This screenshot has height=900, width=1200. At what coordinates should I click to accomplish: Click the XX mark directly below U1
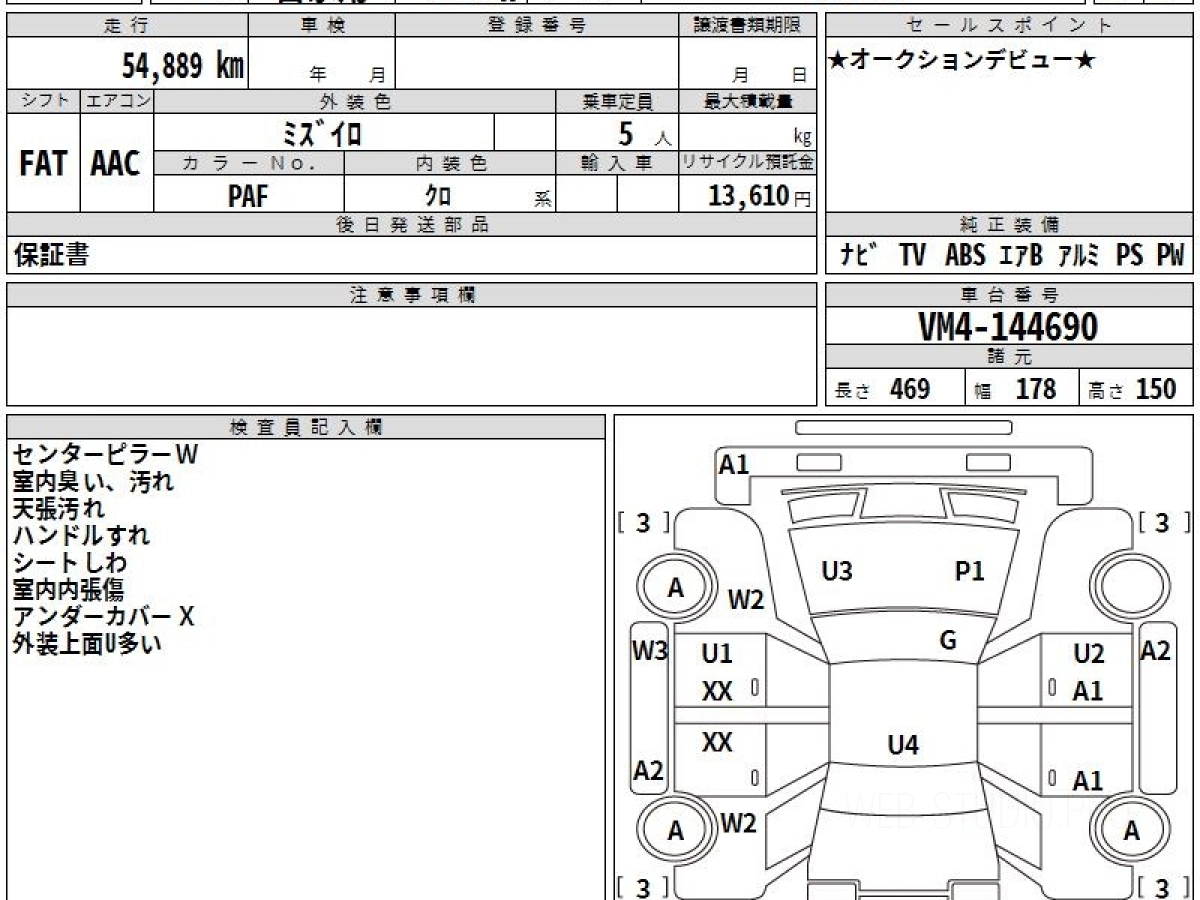point(717,691)
